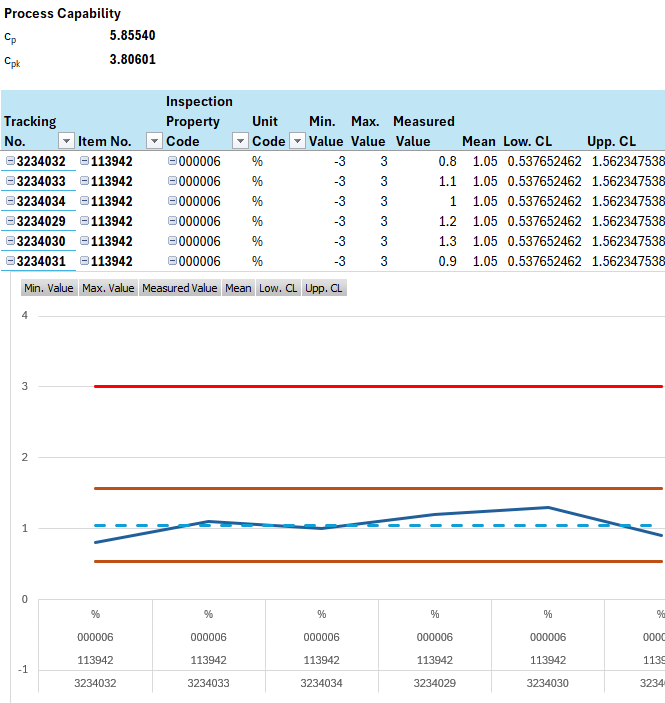Collapse item 113942 in row 3234030
The height and width of the screenshot is (703, 665).
tap(85, 241)
